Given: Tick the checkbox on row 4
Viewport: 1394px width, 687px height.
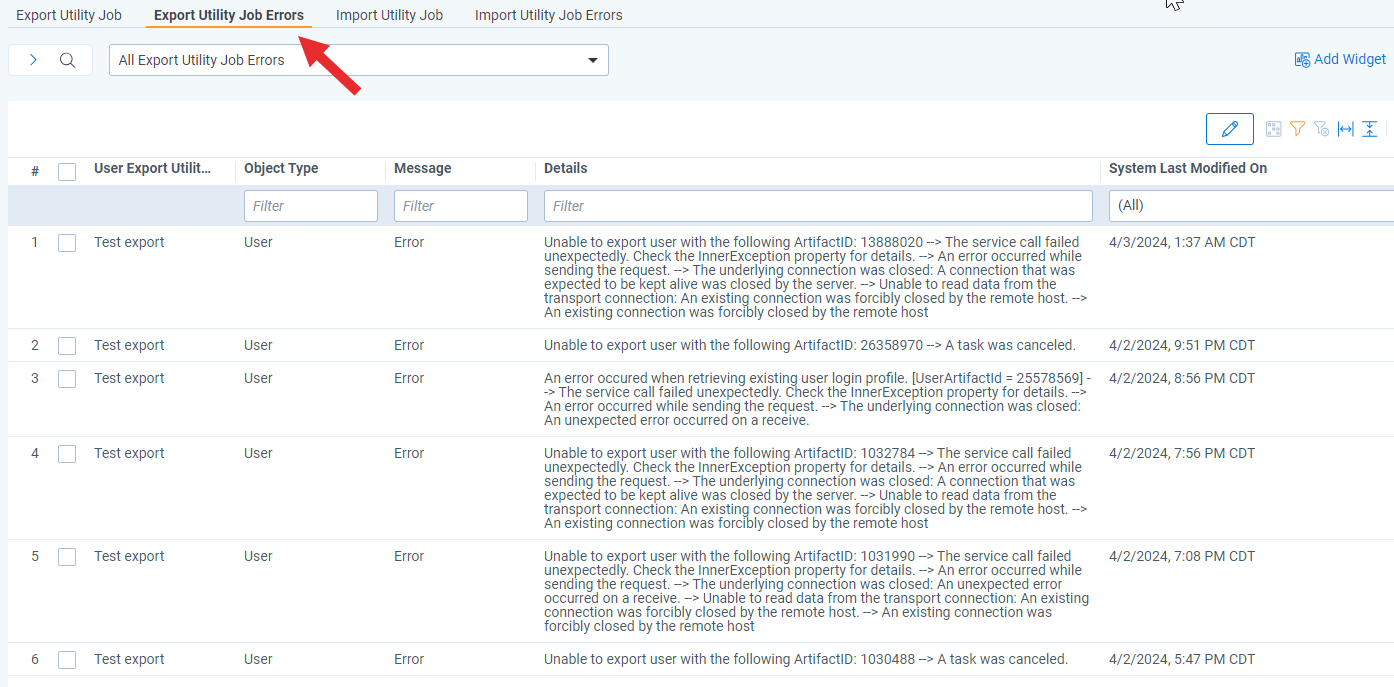Looking at the screenshot, I should tap(67, 454).
